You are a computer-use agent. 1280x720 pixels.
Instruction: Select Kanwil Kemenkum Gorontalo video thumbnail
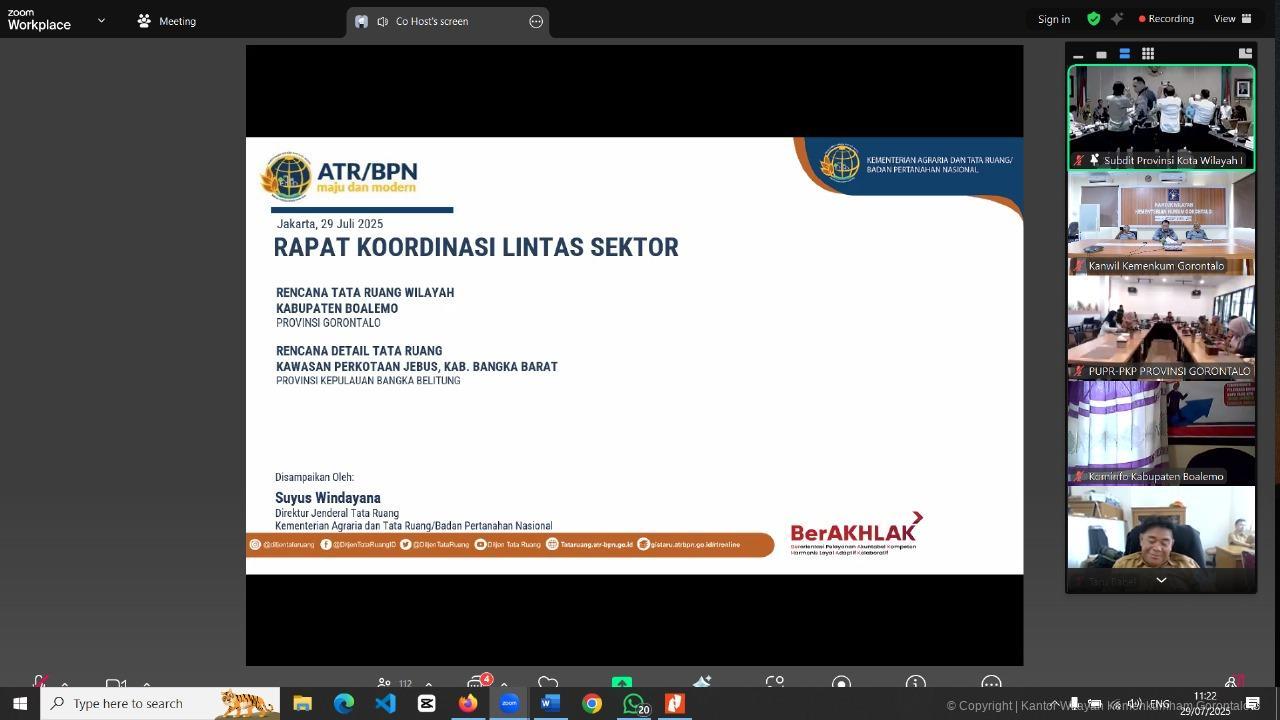tap(1161, 222)
